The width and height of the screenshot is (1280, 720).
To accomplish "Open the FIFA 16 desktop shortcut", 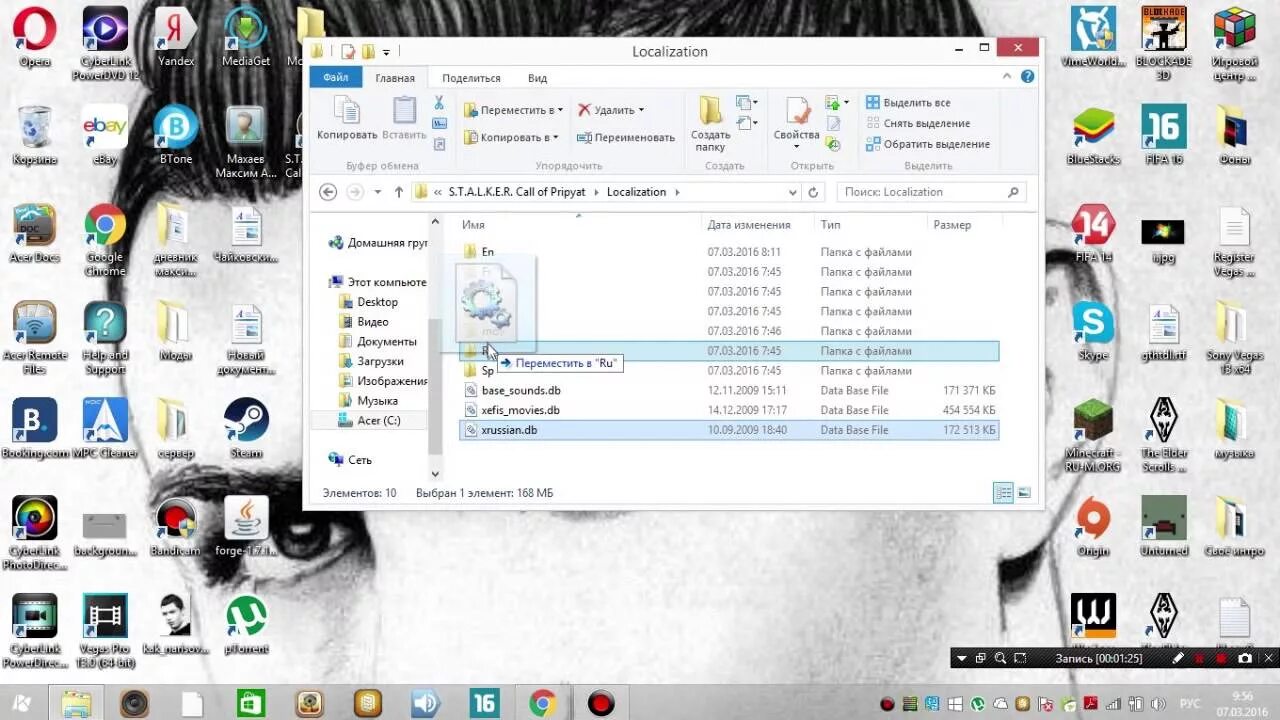I will tap(1164, 135).
